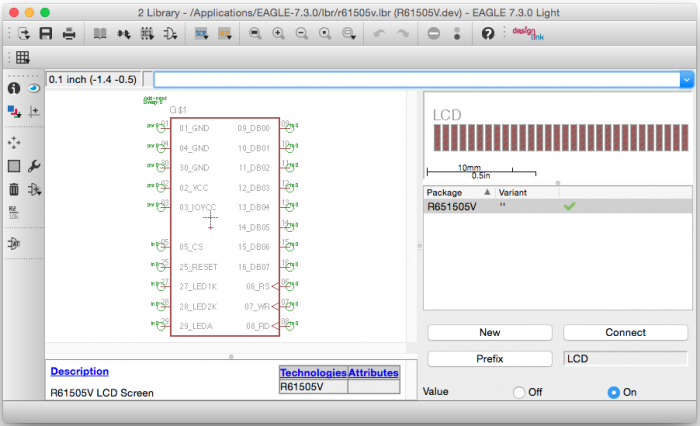The image size is (700, 426).
Task: Set Value to Off
Action: coord(519,392)
